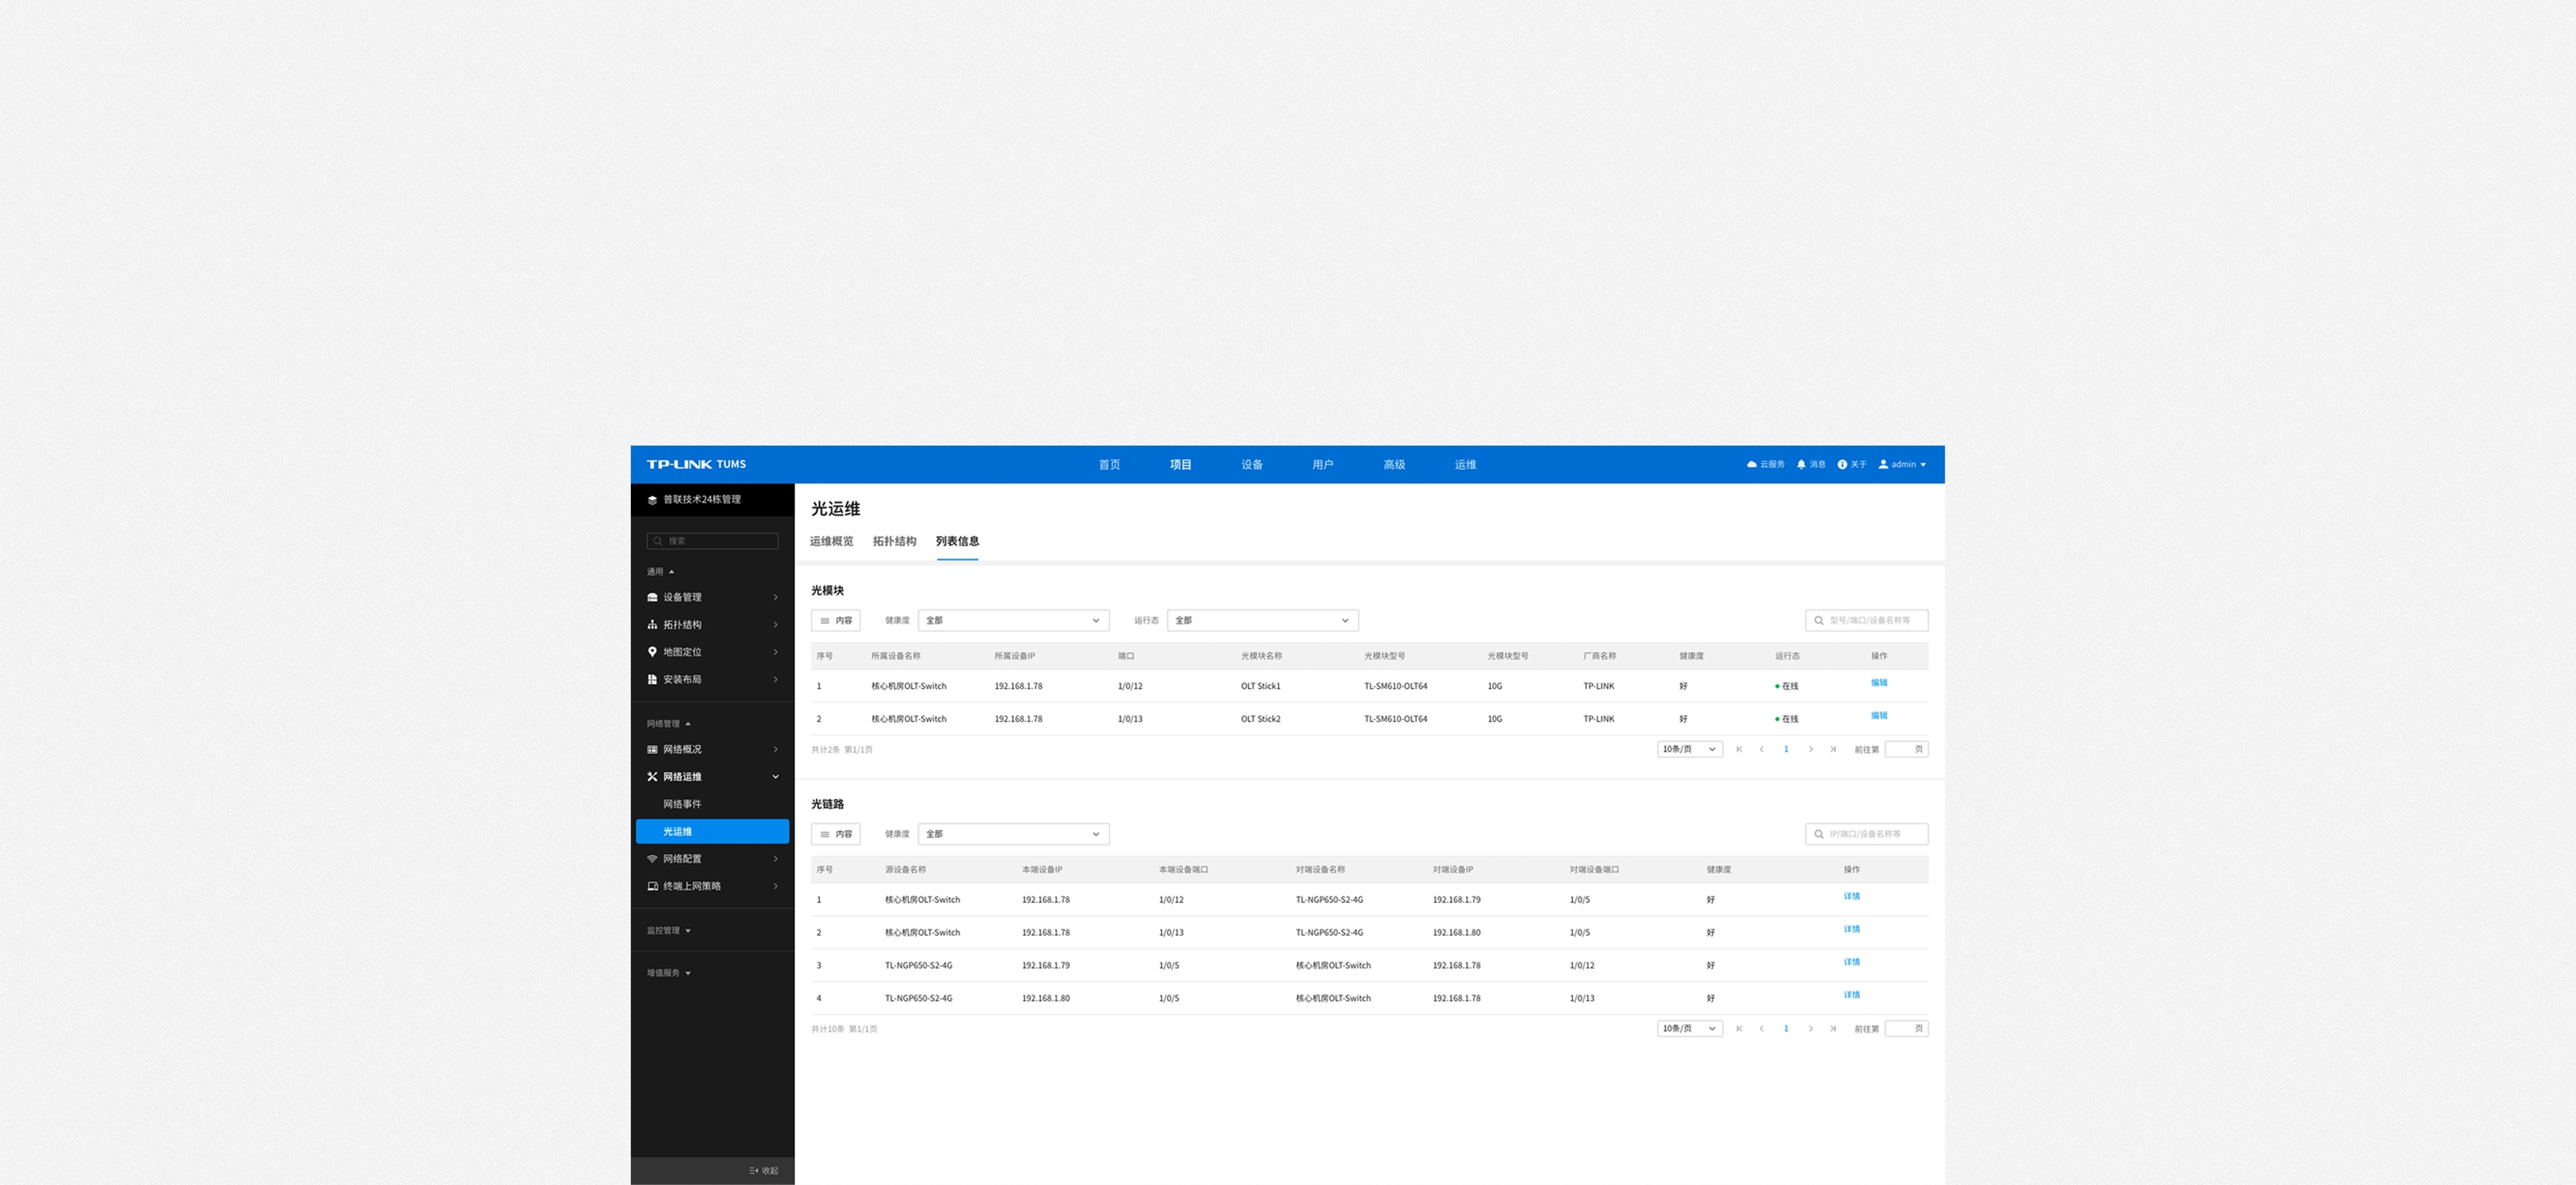Collapse the 网络运维 sidebar section
2576x1185 pixels.
[775, 777]
